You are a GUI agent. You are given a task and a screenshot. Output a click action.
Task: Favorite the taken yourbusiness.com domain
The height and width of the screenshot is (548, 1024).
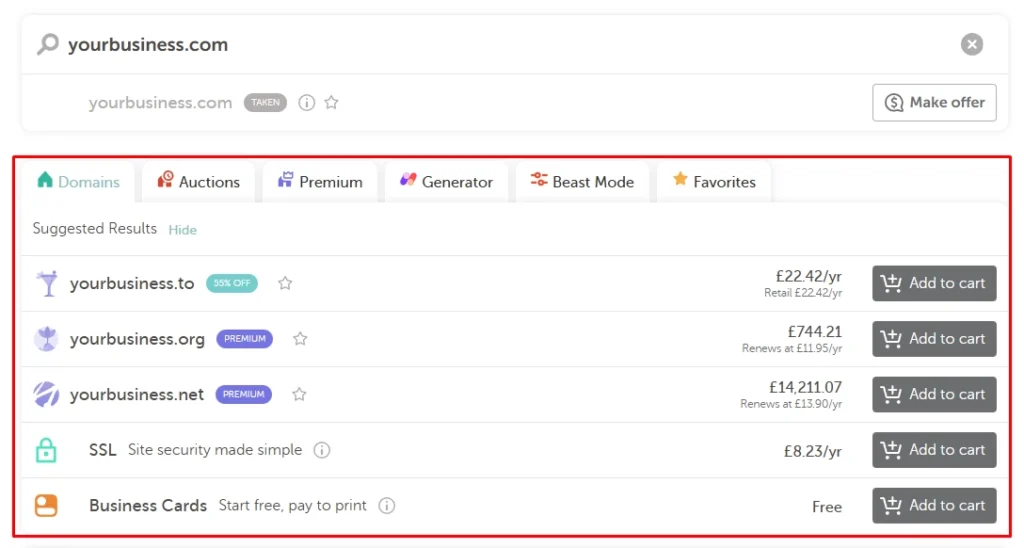331,103
